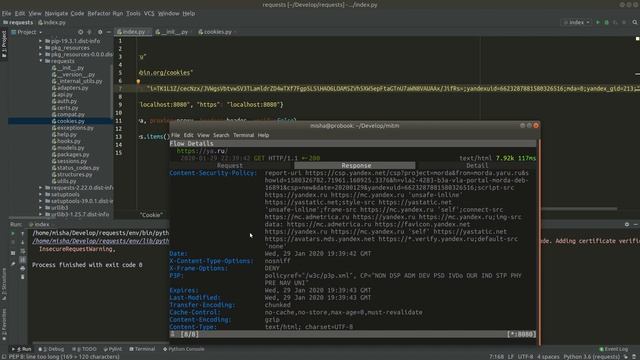Screen dimensions: 640x360
Task: Open the Run tool window tab at bottom
Action: pyautogui.click(x=21, y=349)
